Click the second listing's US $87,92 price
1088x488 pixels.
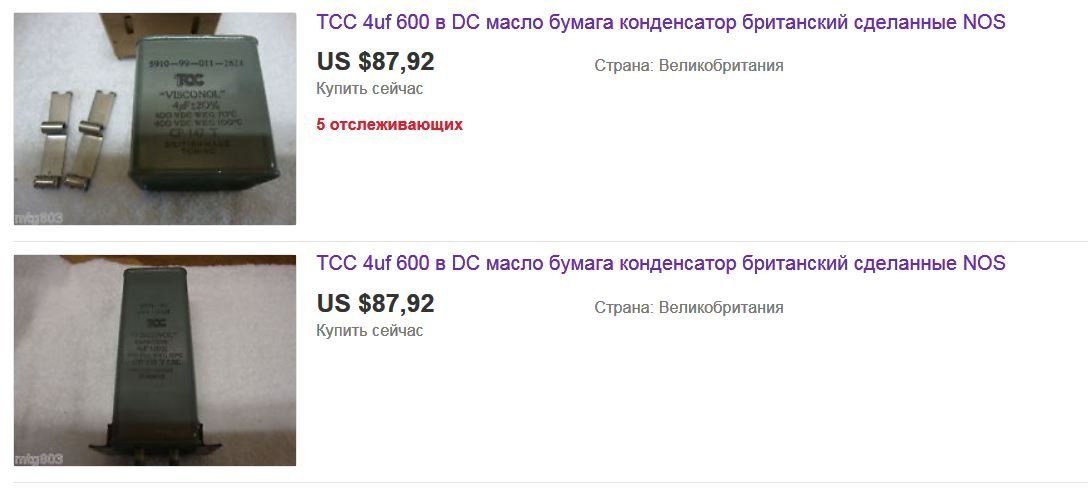click(x=375, y=303)
